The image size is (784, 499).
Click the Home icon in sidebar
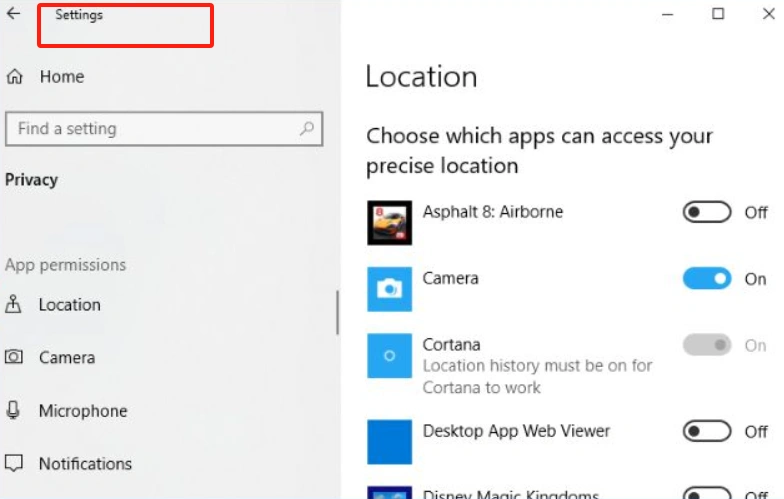pyautogui.click(x=14, y=77)
